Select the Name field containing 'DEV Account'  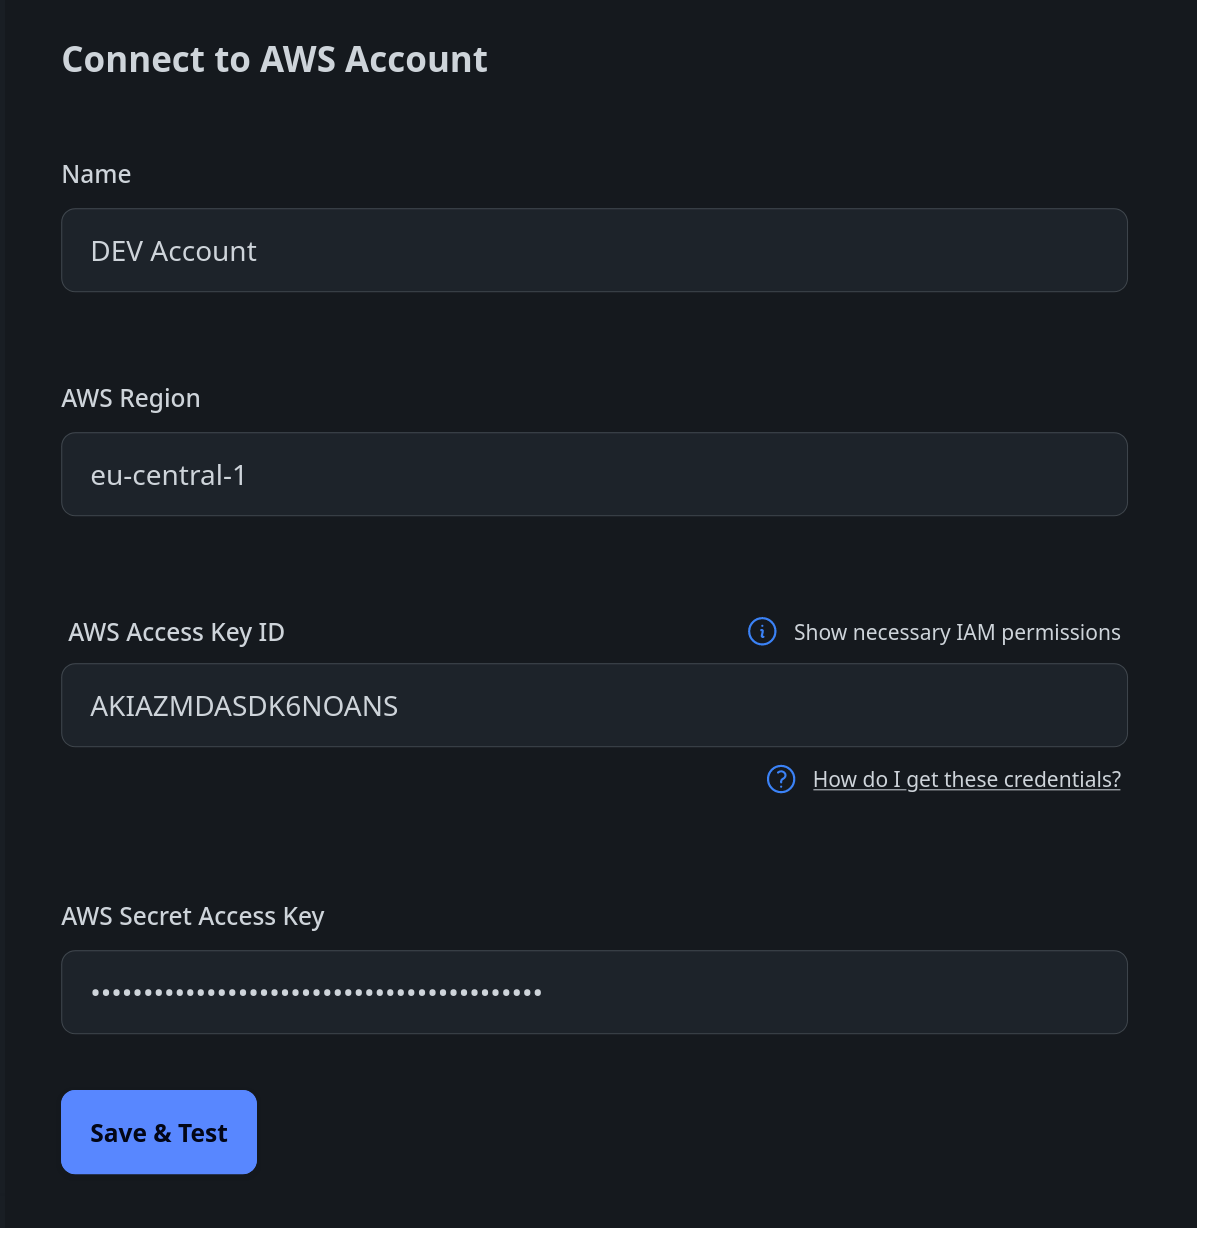[x=594, y=250]
